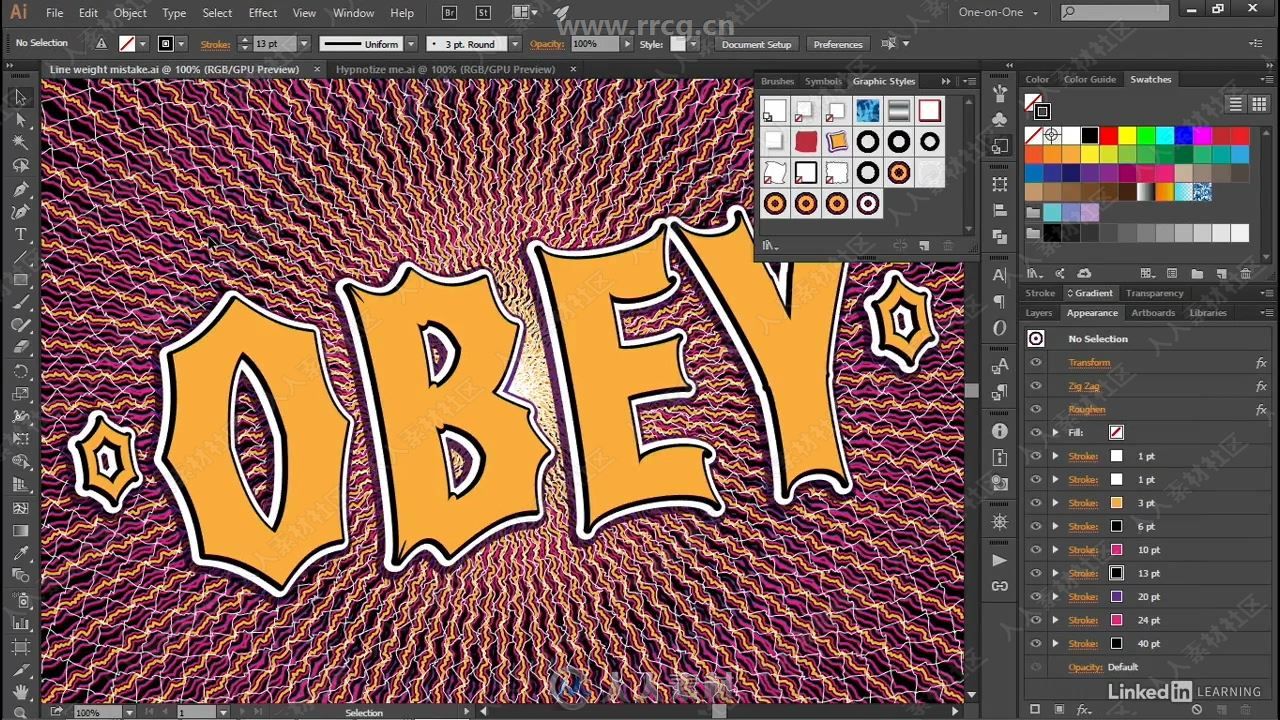Viewport: 1280px width, 720px height.
Task: Hide the Roughen effect visibility
Action: point(1036,409)
